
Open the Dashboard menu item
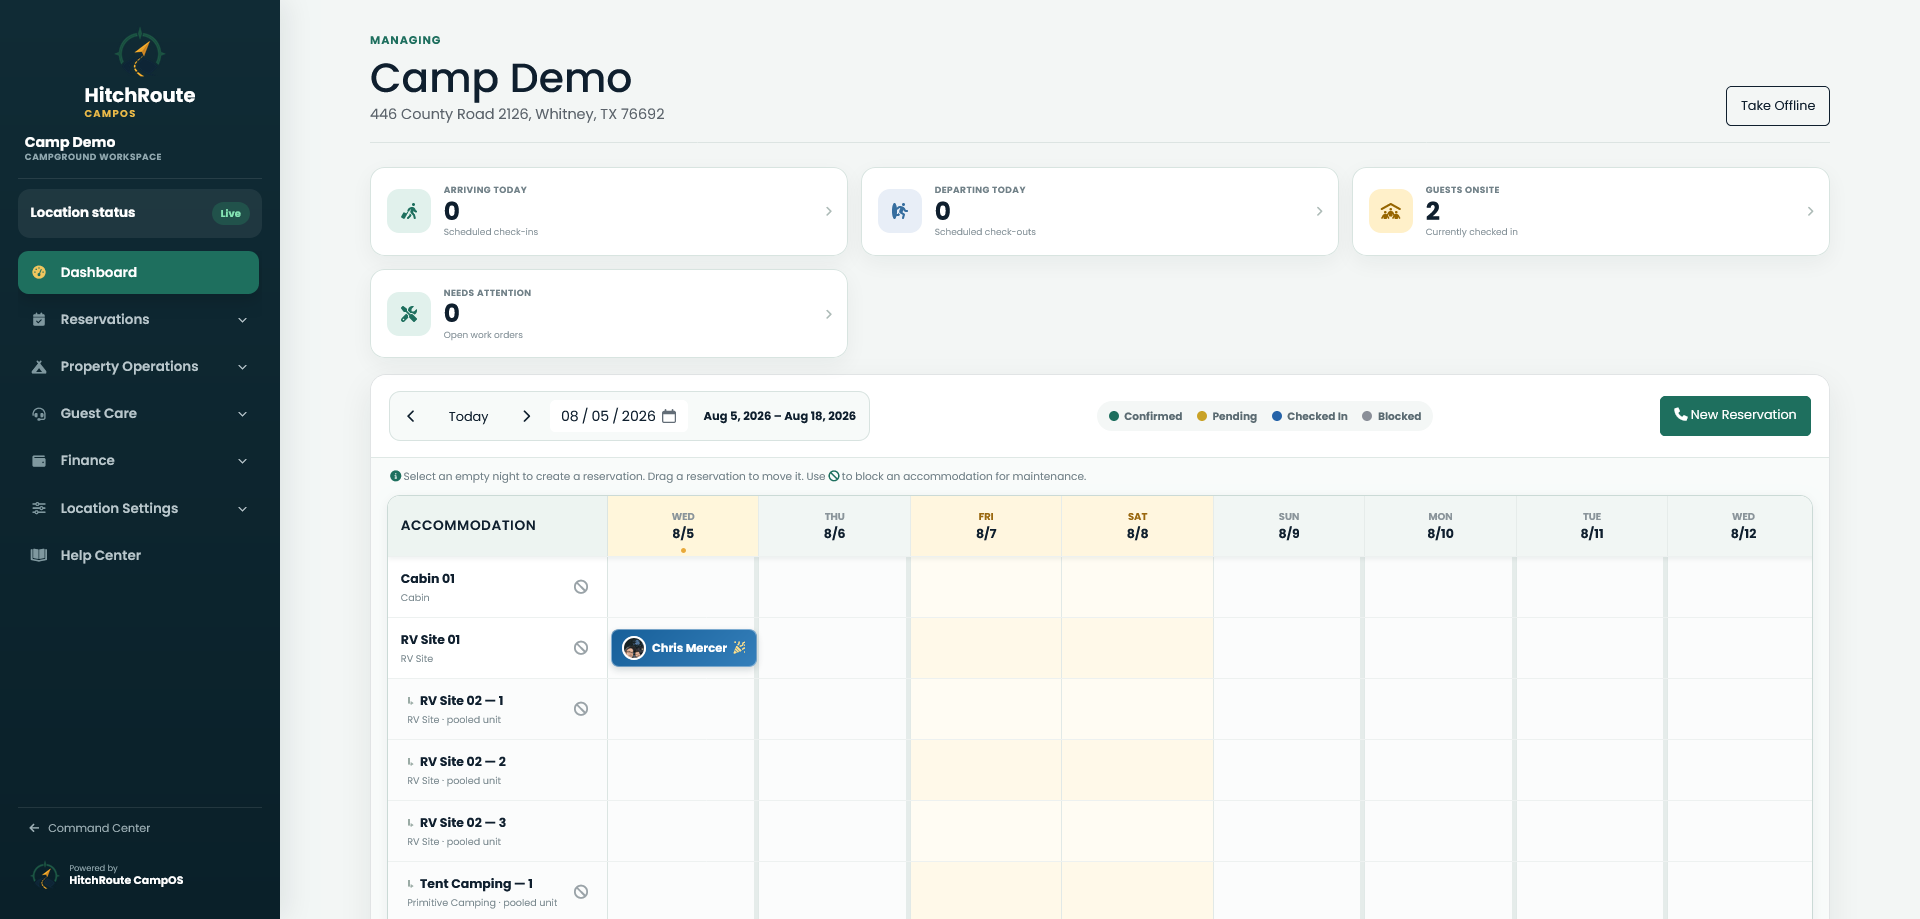(139, 272)
